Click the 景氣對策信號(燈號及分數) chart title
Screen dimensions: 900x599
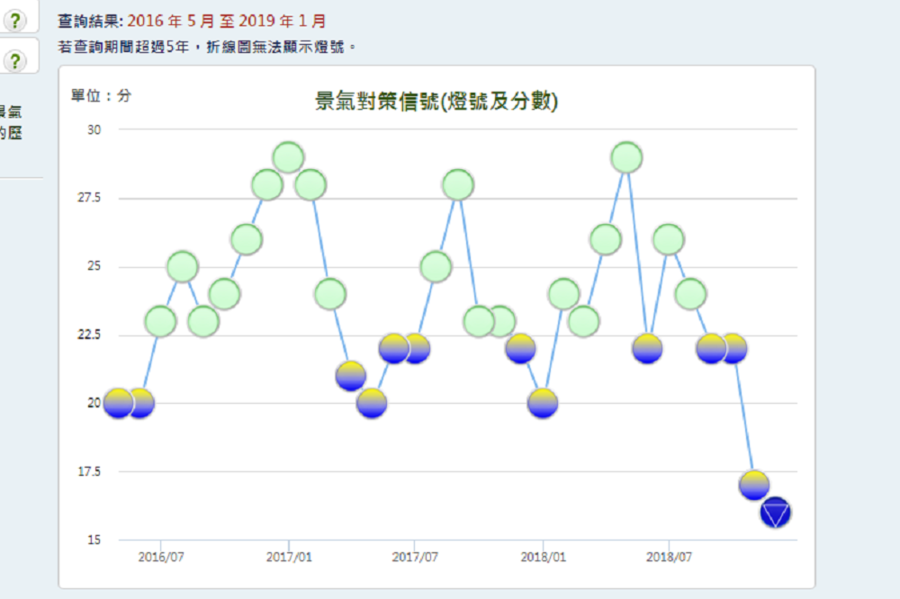(436, 101)
